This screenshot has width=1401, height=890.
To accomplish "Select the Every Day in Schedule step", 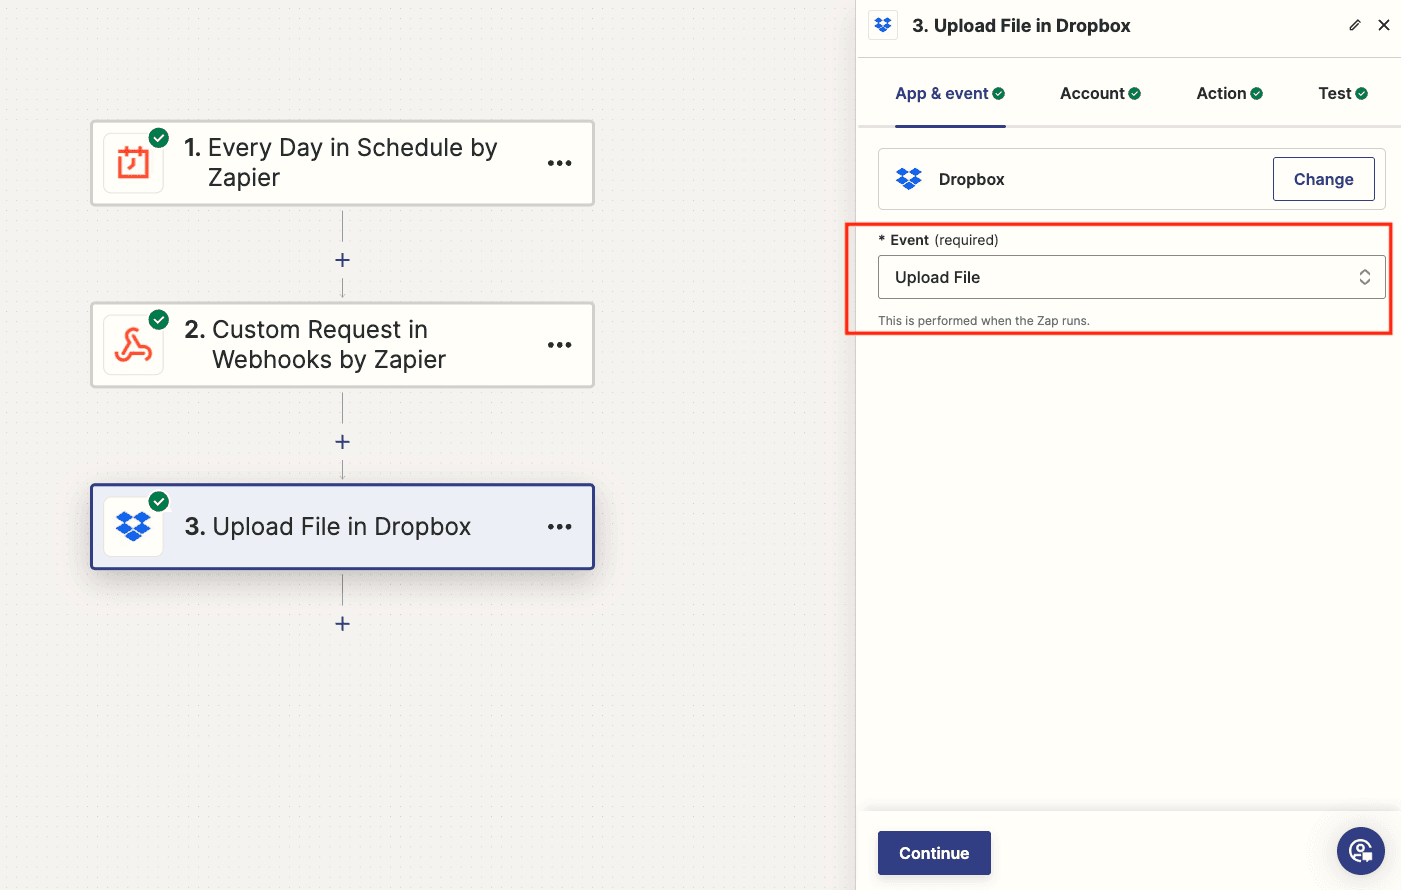I will (x=342, y=163).
